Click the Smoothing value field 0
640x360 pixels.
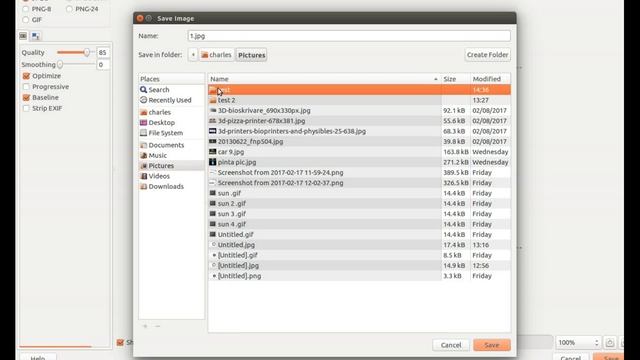103,64
